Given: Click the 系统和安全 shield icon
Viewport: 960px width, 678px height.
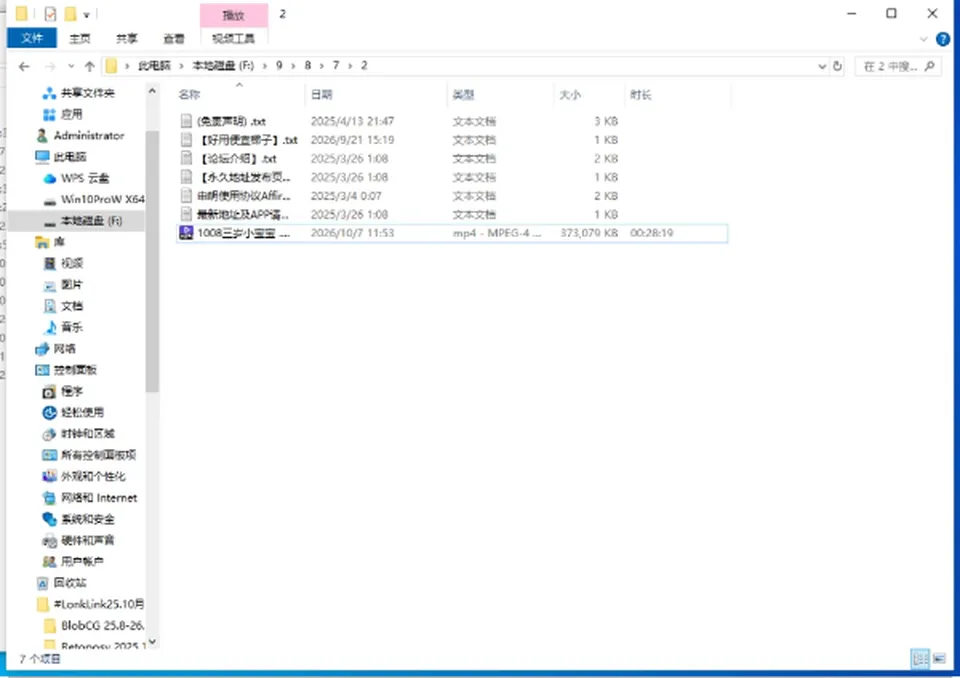Looking at the screenshot, I should click(50, 519).
